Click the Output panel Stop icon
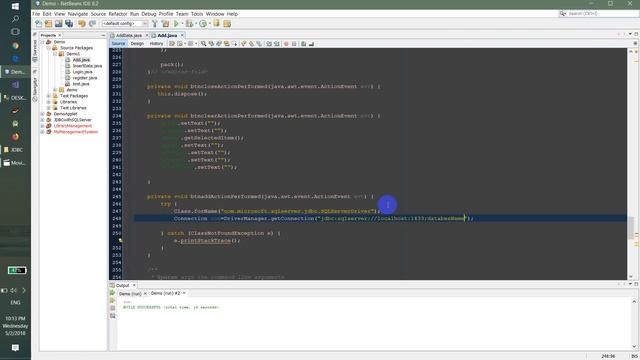Viewport: 640px width, 360px height. (x=112, y=308)
